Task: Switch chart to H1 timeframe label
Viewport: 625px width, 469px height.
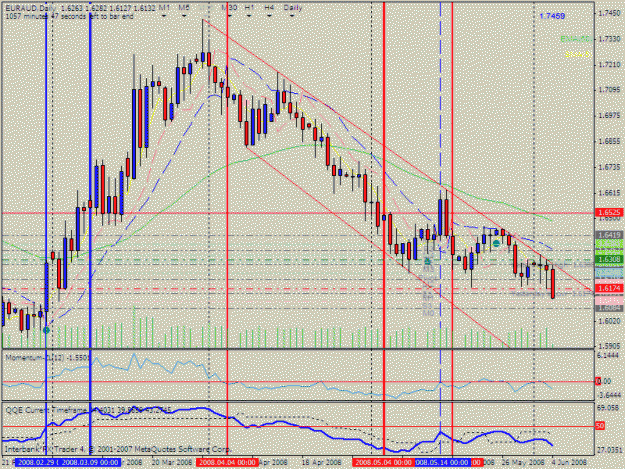Action: 249,8
